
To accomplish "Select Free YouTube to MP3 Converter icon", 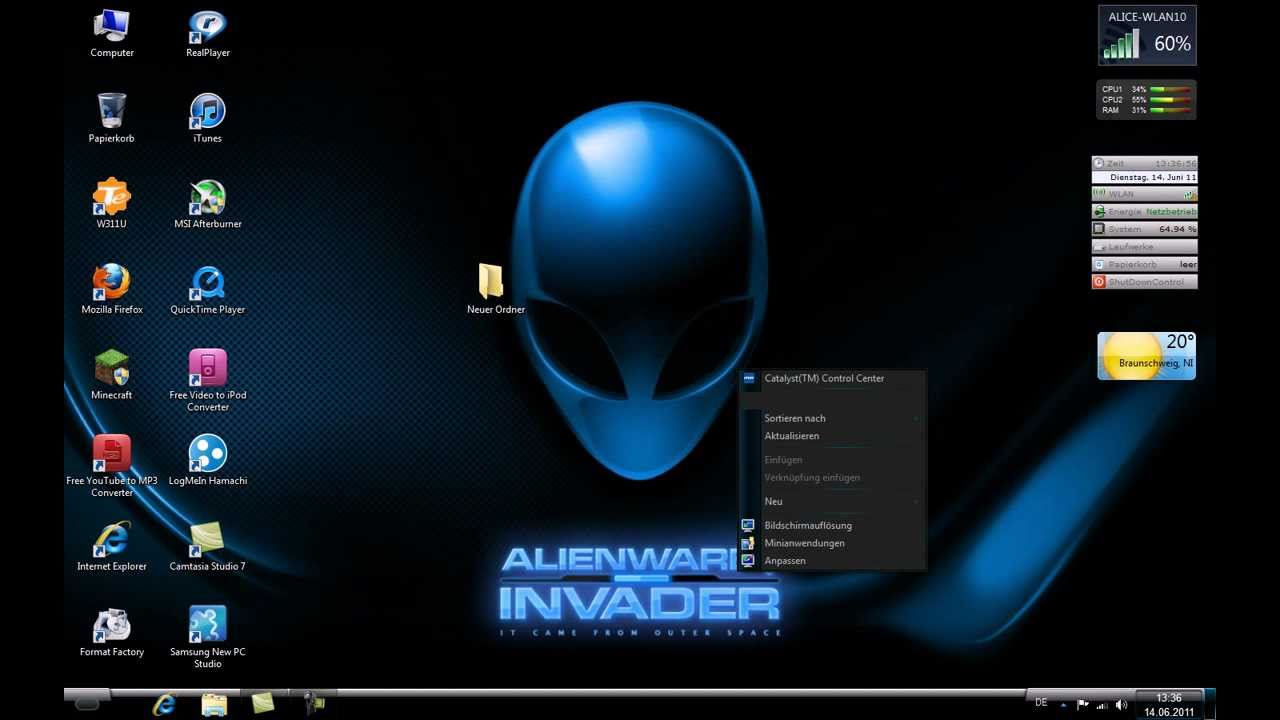I will (x=112, y=466).
